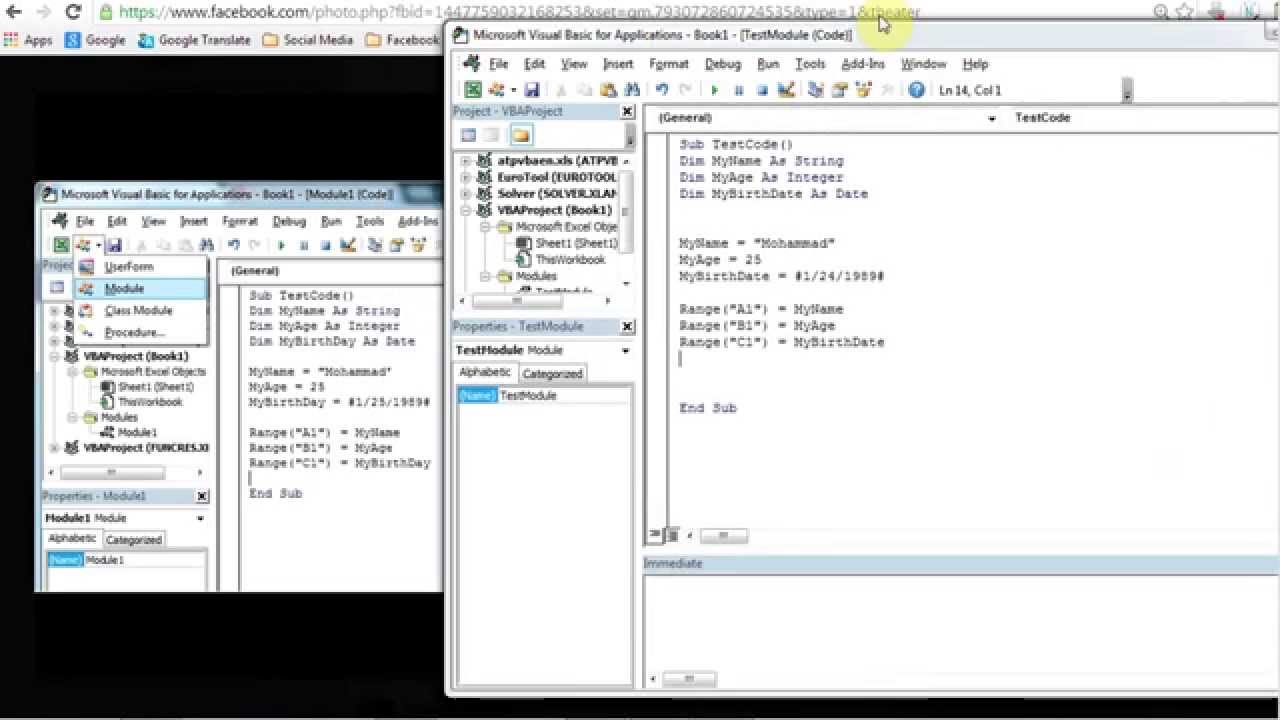
Task: Collapse VBAProject (Book1) in TestModule window
Action: pyautogui.click(x=466, y=210)
